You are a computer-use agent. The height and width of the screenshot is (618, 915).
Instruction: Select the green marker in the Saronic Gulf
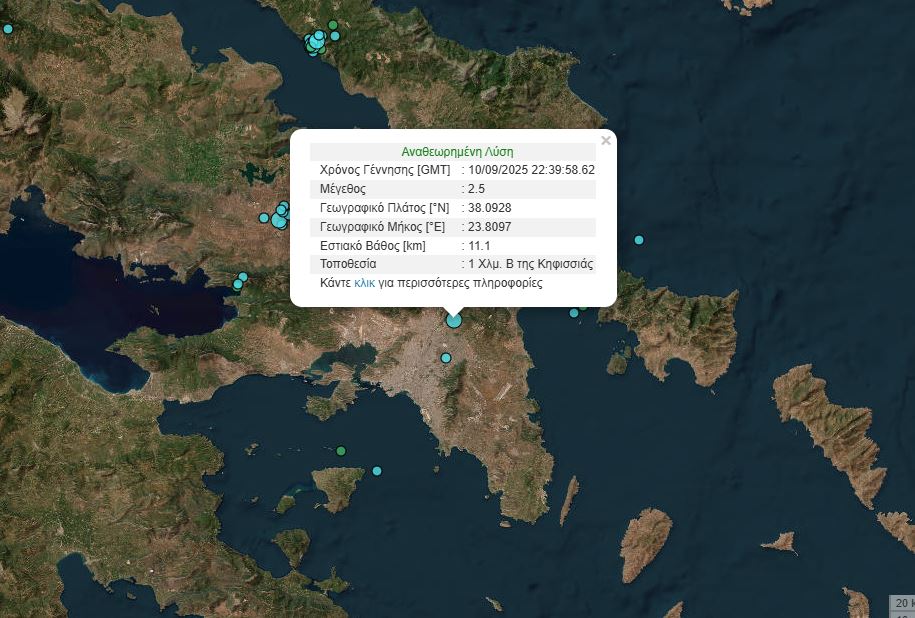[x=341, y=451]
